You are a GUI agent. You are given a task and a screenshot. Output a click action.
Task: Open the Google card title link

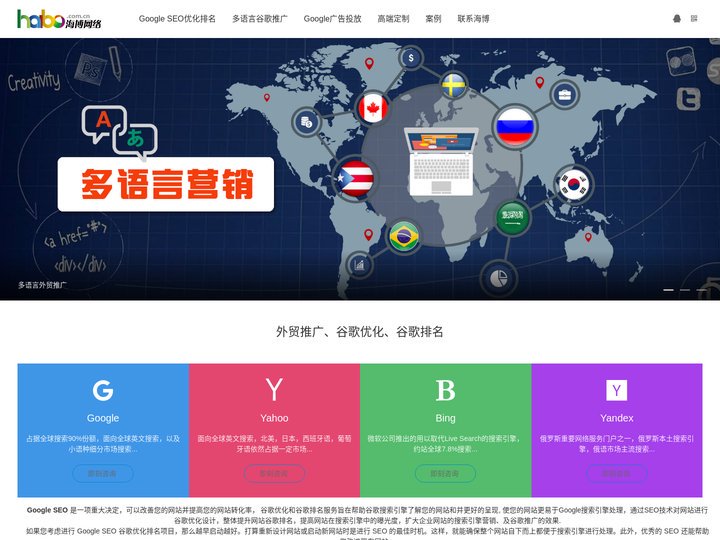[x=103, y=418]
